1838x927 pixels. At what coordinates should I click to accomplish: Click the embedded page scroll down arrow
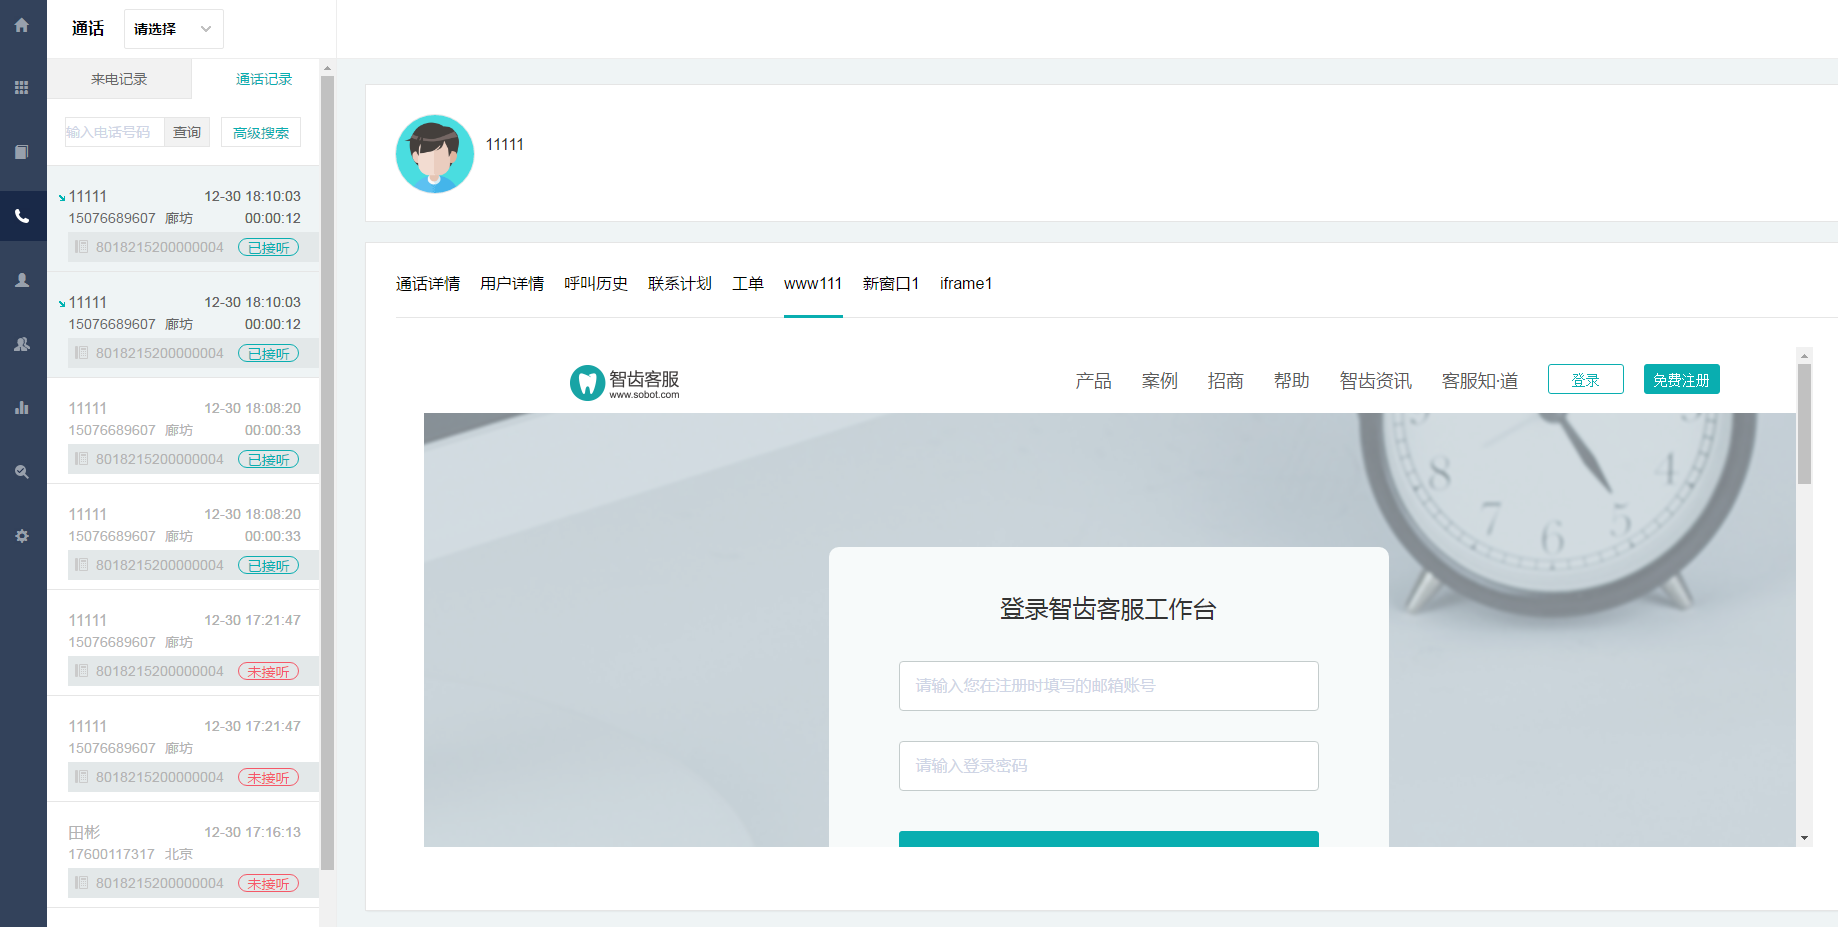pos(1805,838)
